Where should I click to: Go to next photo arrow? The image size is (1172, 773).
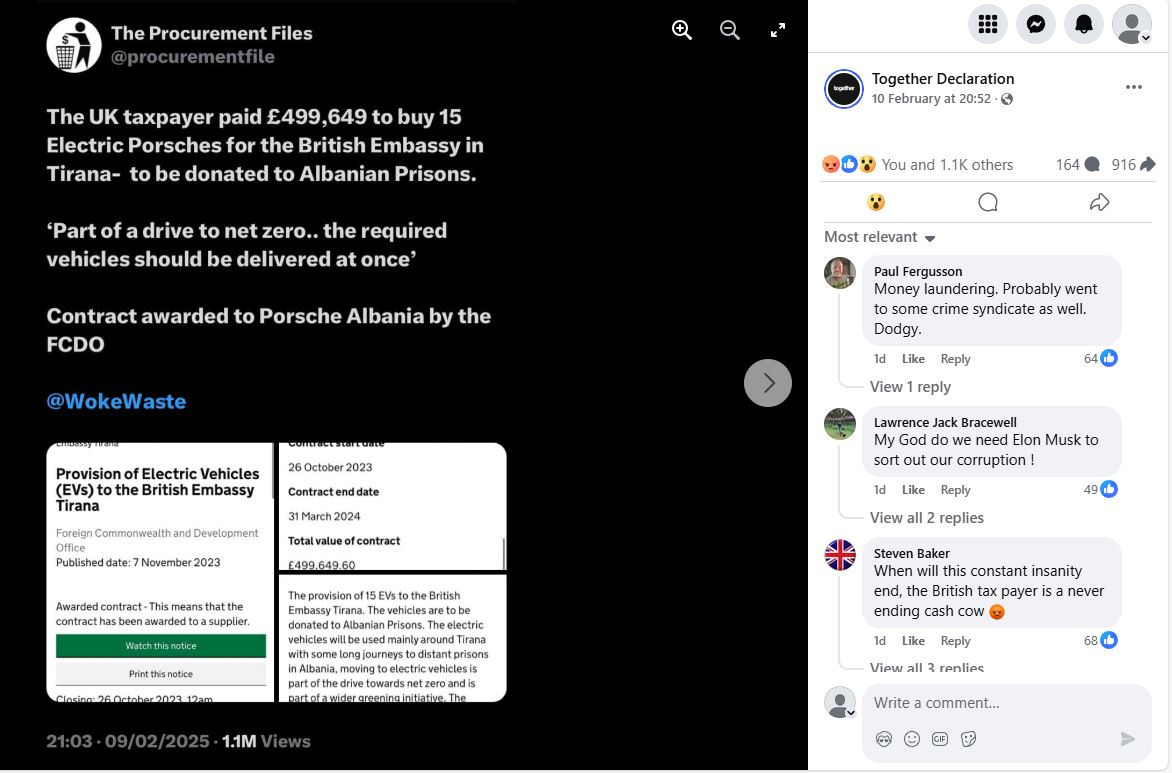pyautogui.click(x=768, y=383)
